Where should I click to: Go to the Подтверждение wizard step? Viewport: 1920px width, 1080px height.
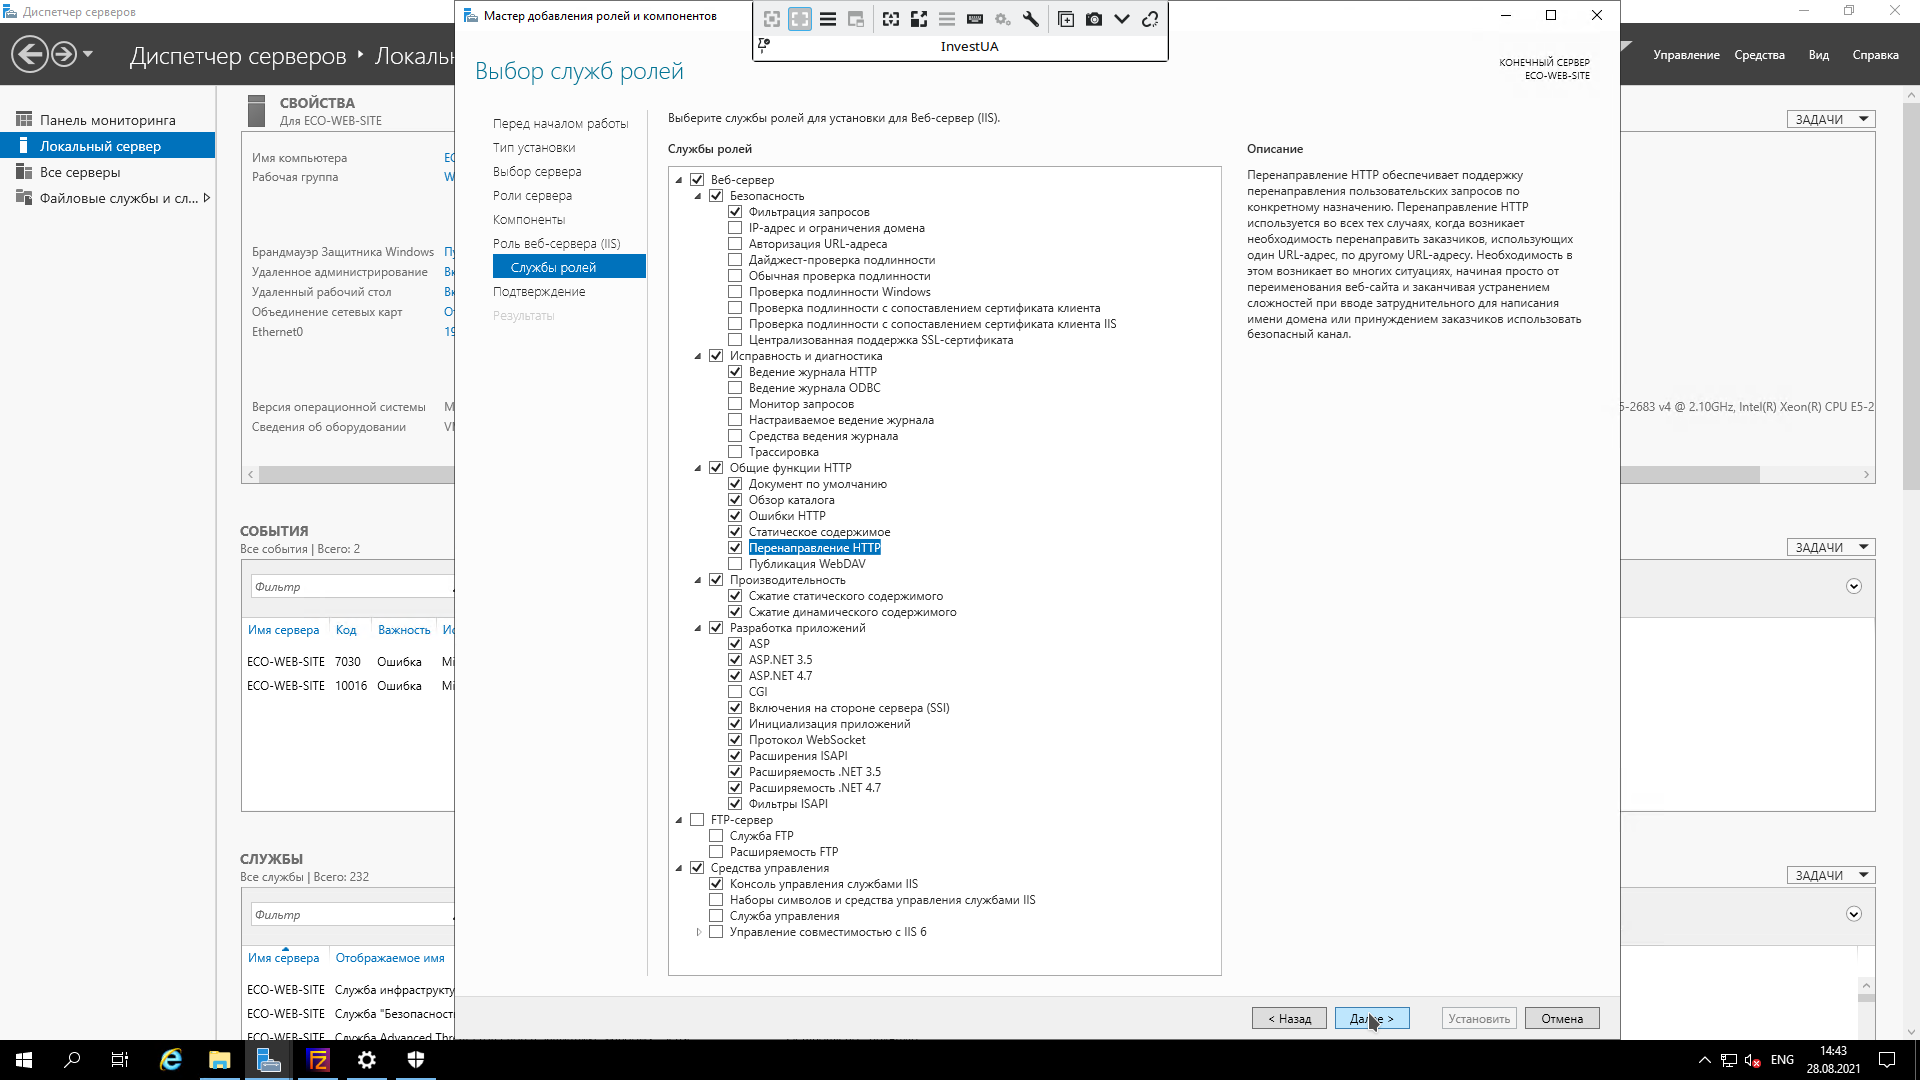539,292
